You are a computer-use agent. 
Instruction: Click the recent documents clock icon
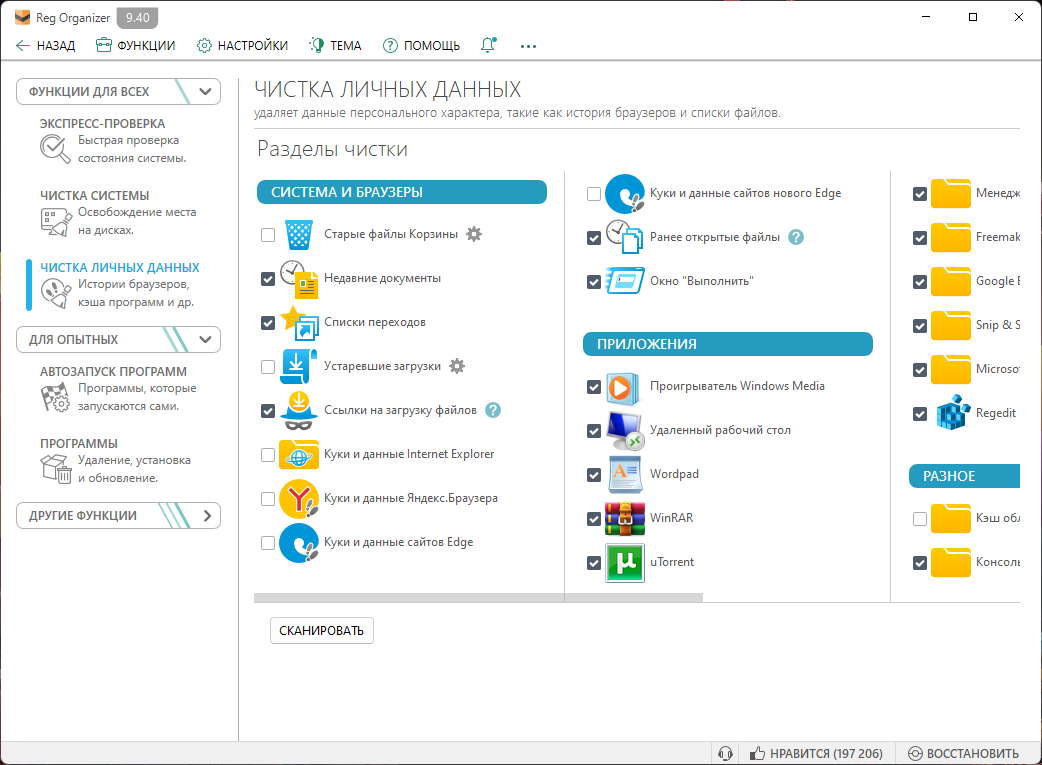point(299,278)
